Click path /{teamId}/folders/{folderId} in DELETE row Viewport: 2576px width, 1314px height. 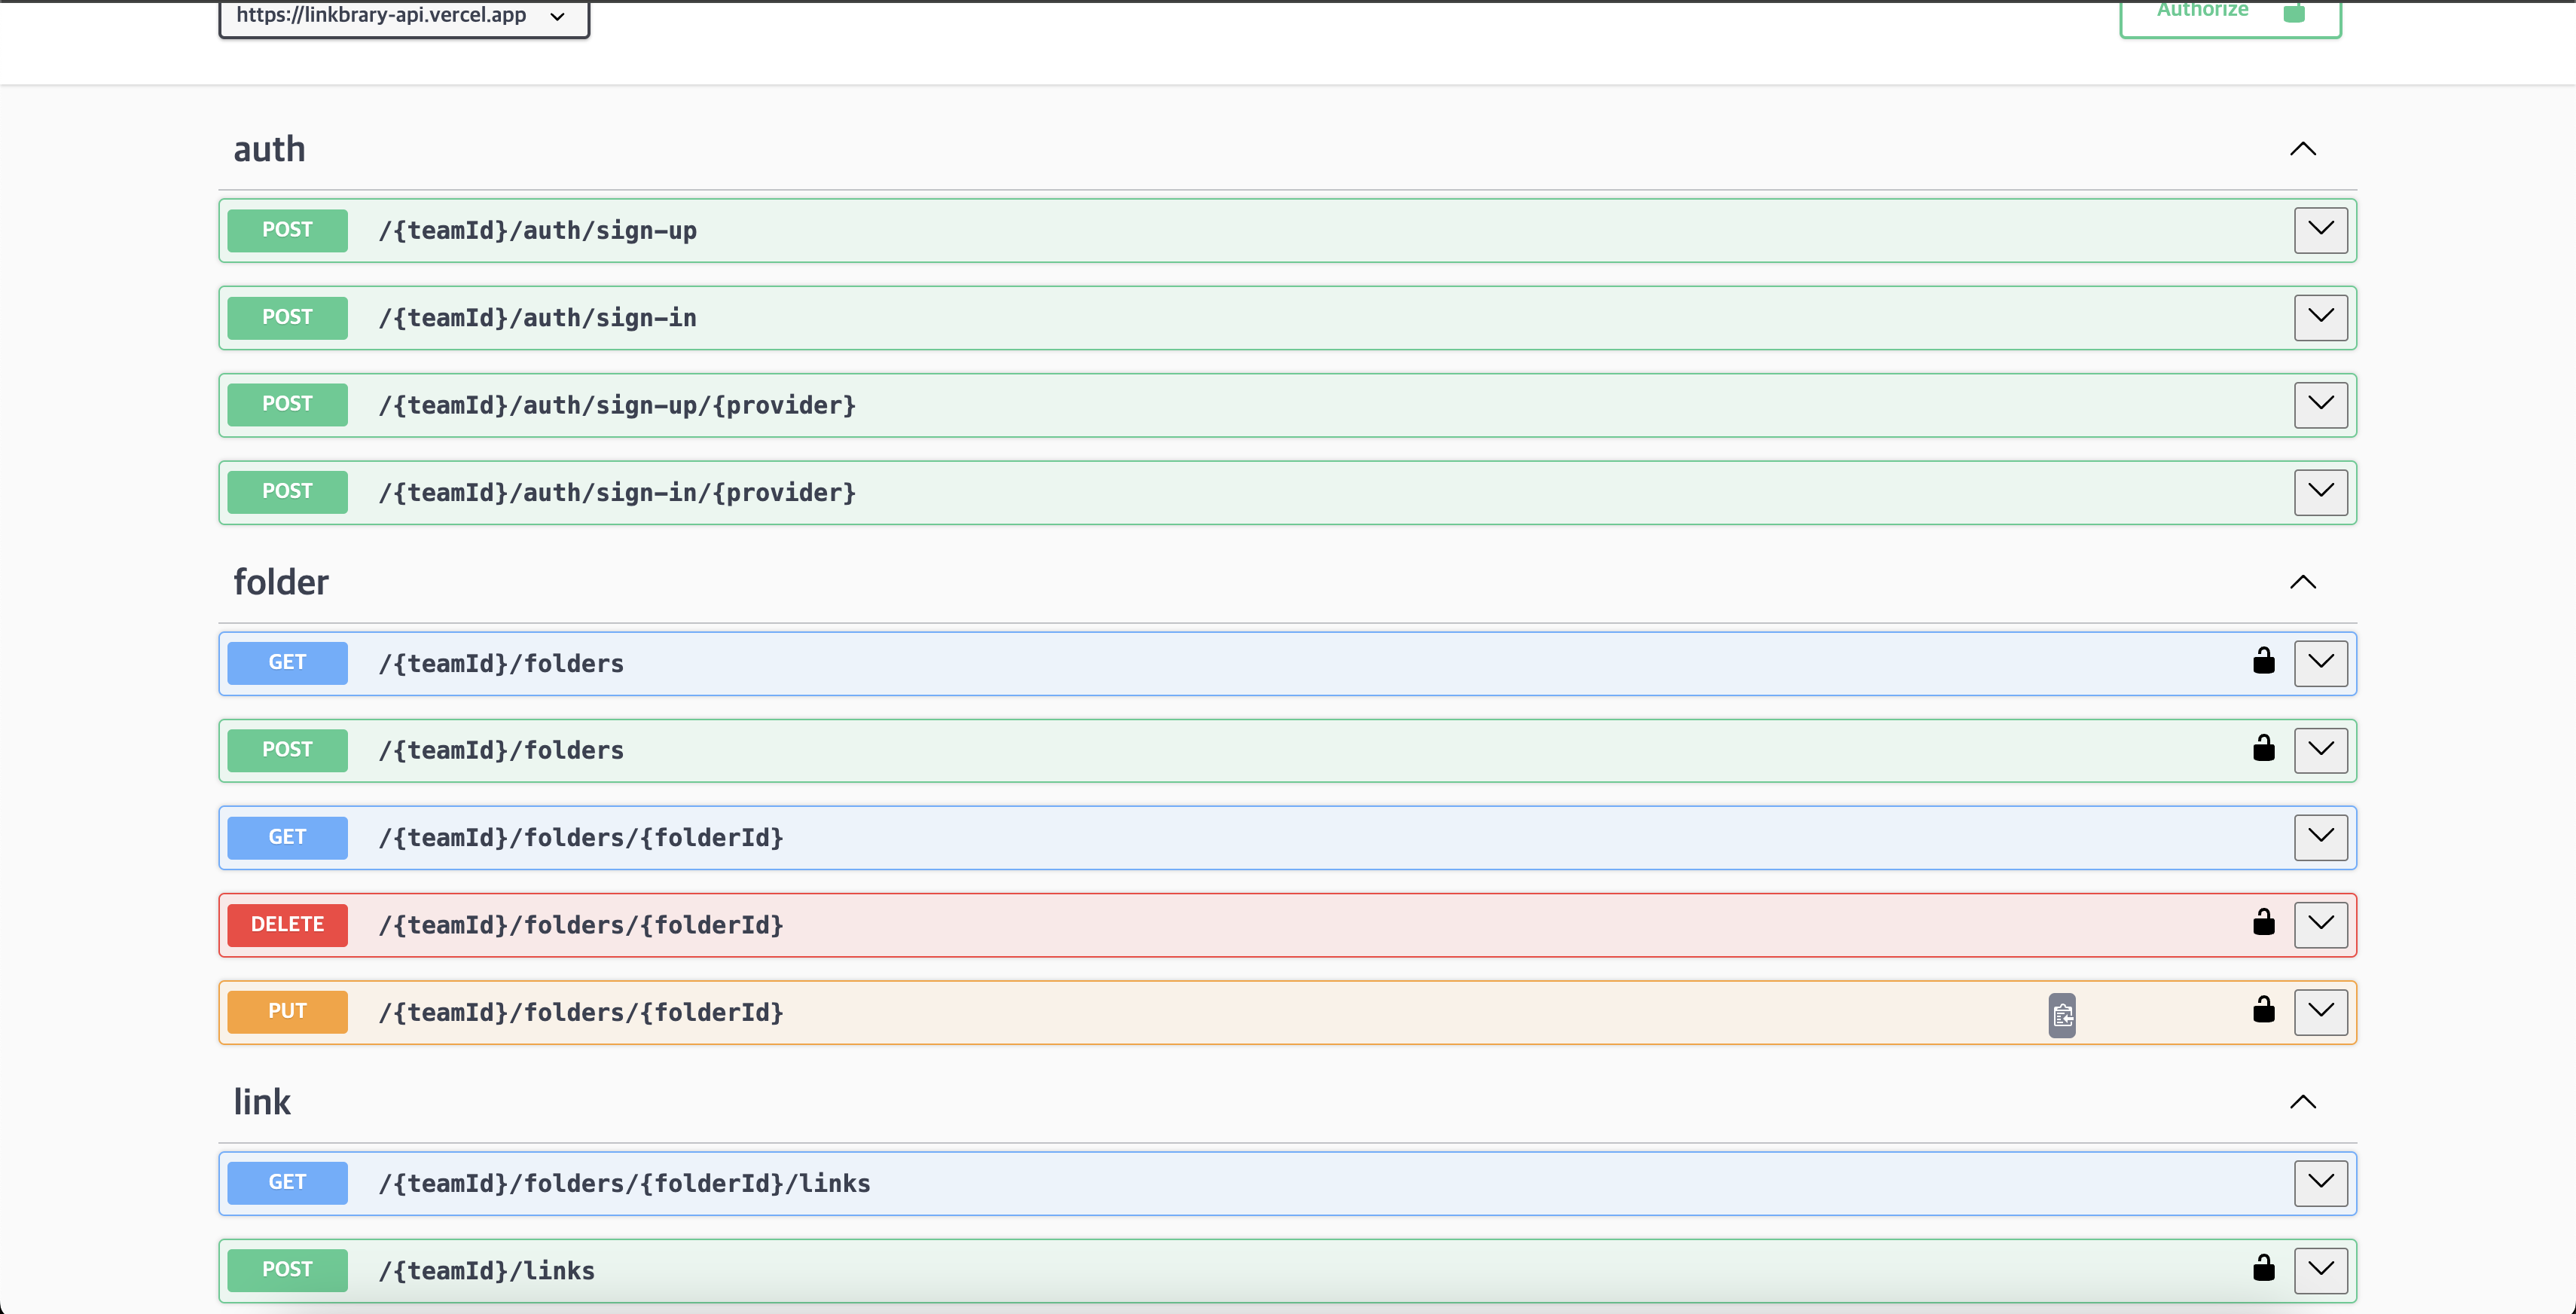tap(581, 926)
